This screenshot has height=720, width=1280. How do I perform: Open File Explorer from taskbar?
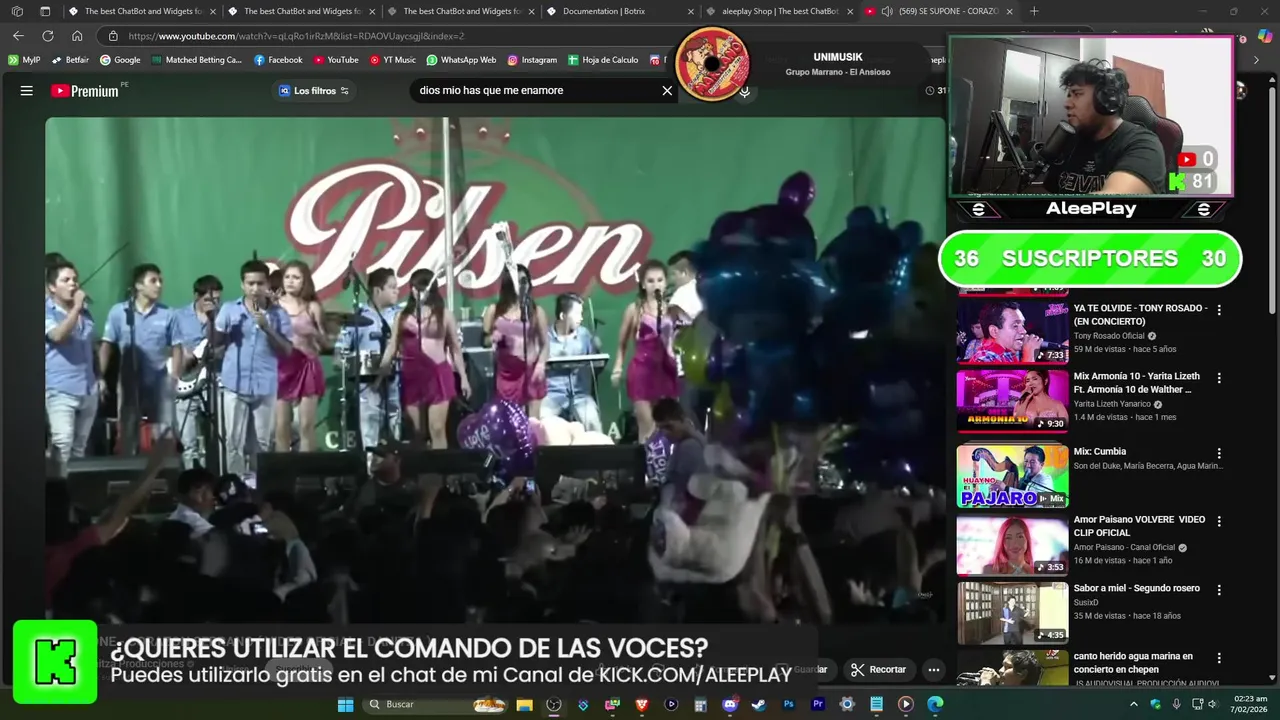coord(524,704)
